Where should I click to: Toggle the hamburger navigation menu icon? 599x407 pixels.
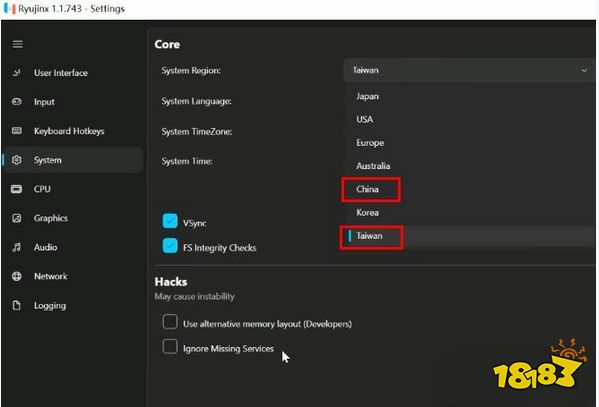[18, 44]
